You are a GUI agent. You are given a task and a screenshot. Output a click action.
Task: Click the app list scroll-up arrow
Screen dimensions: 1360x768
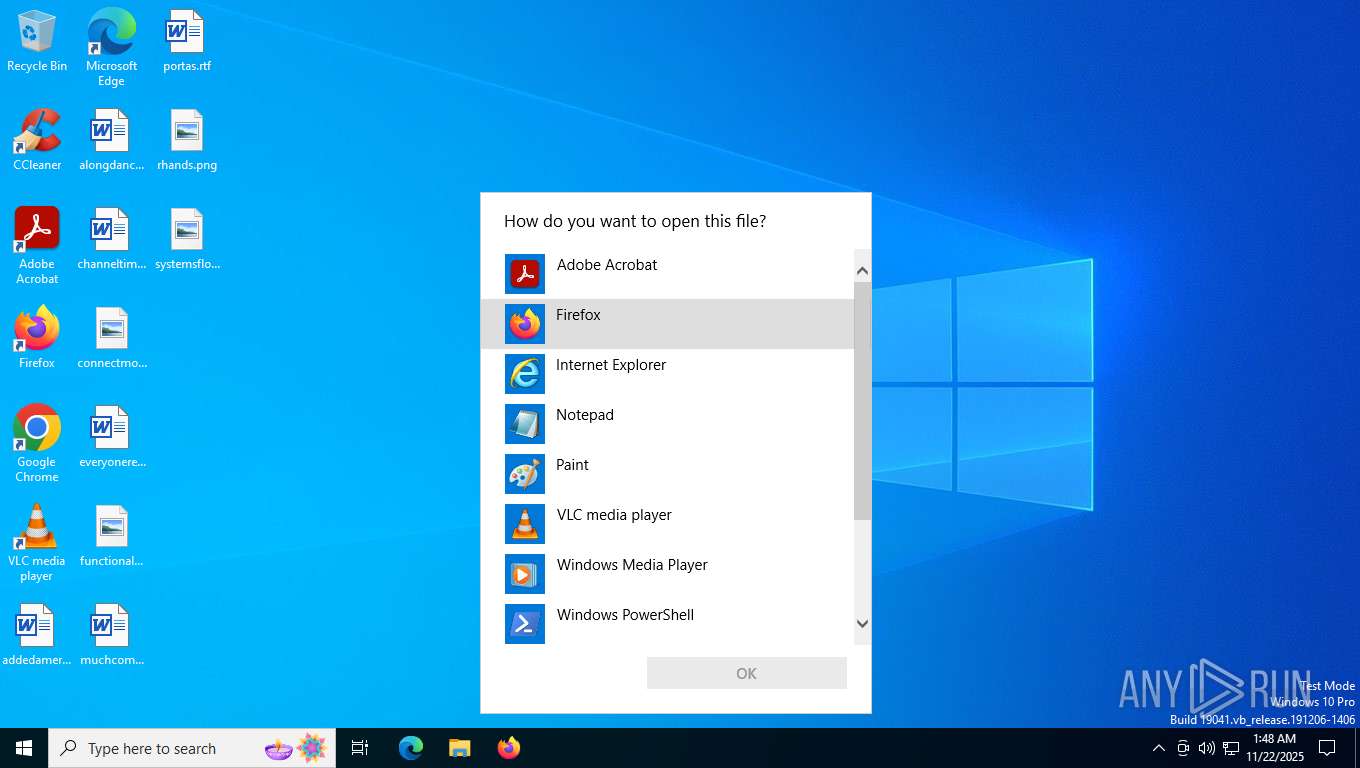[862, 270]
